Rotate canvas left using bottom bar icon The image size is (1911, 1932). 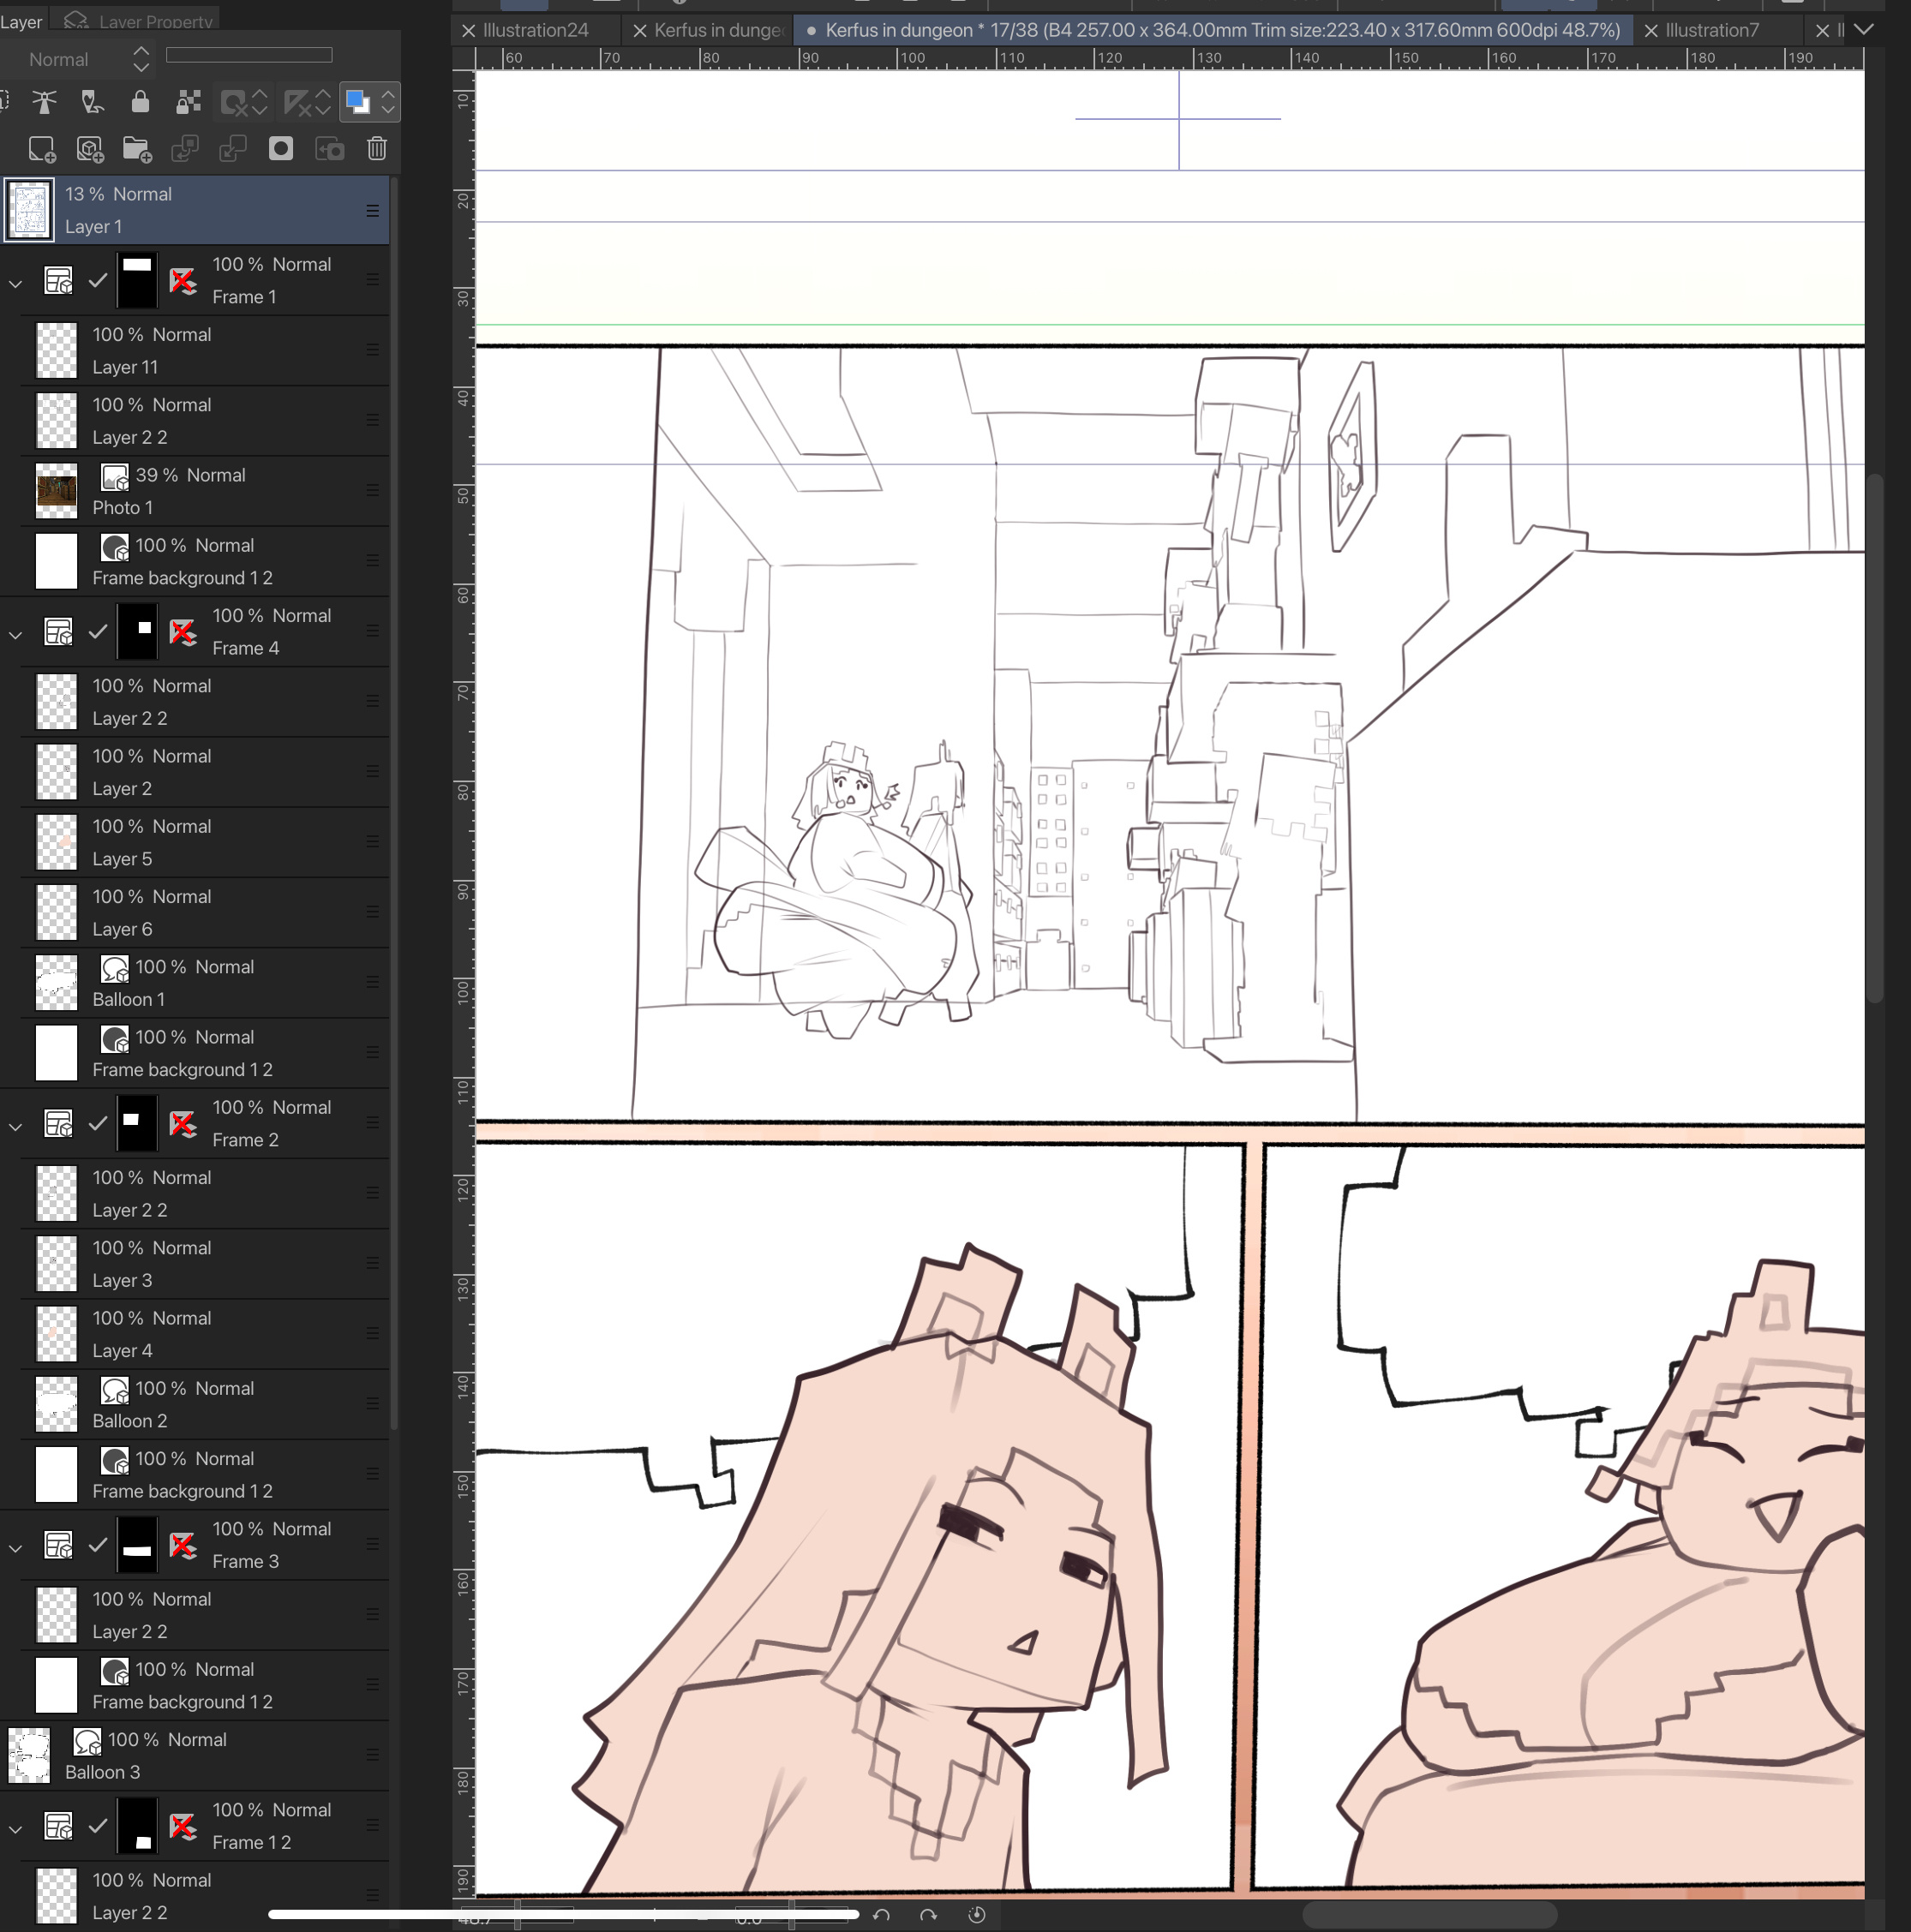881,1914
